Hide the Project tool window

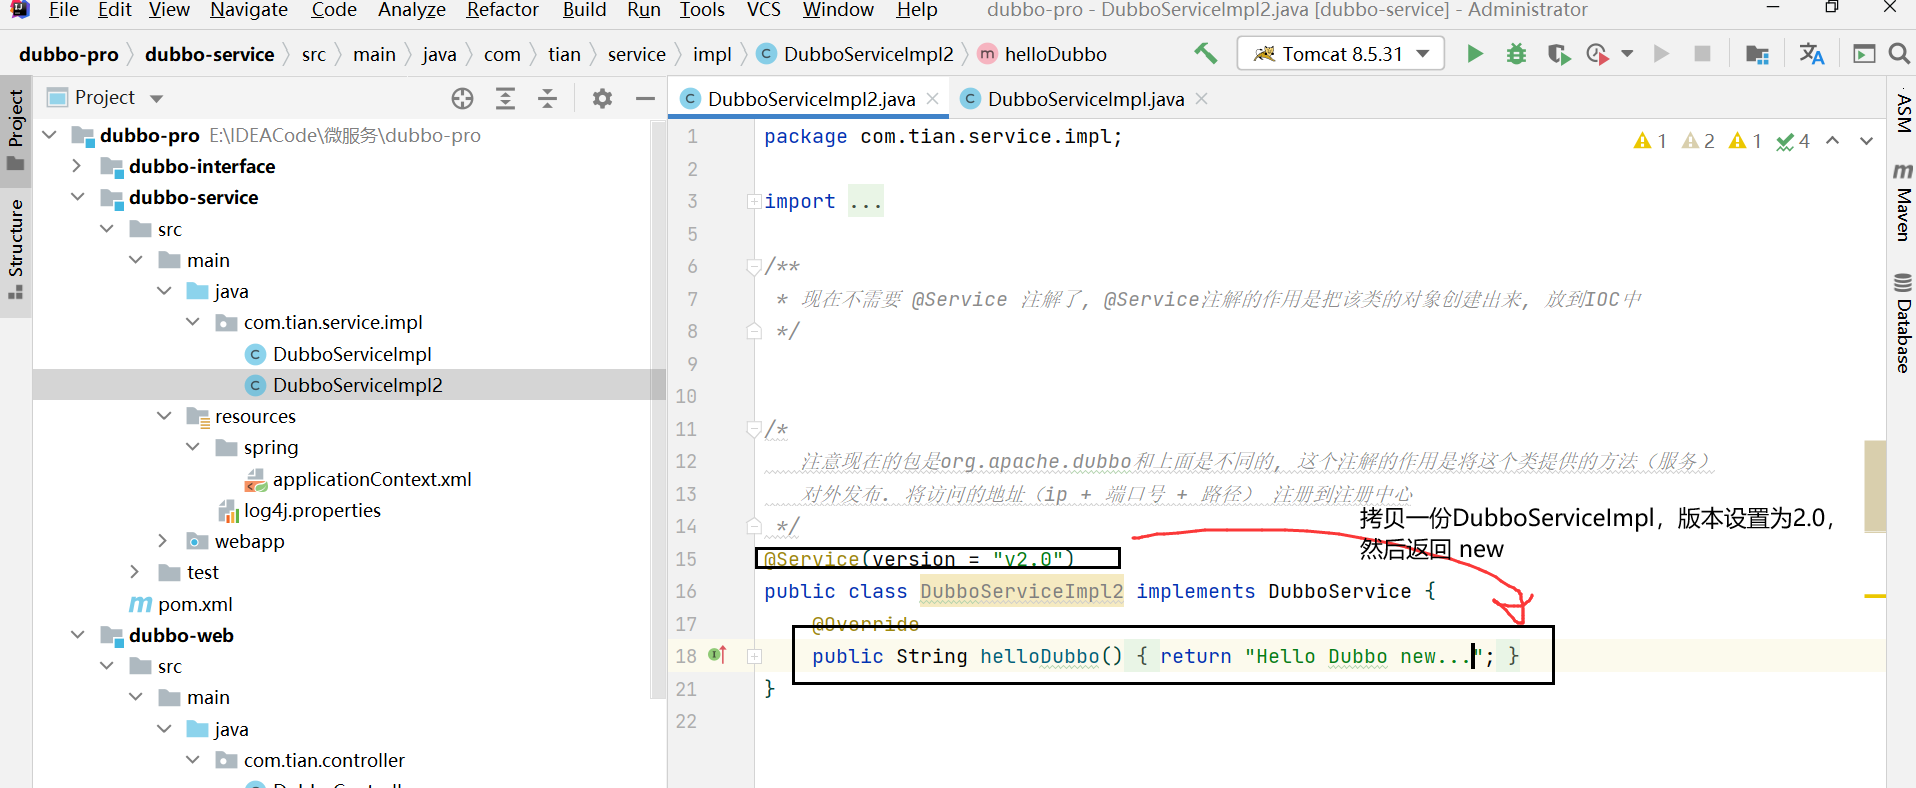(645, 98)
